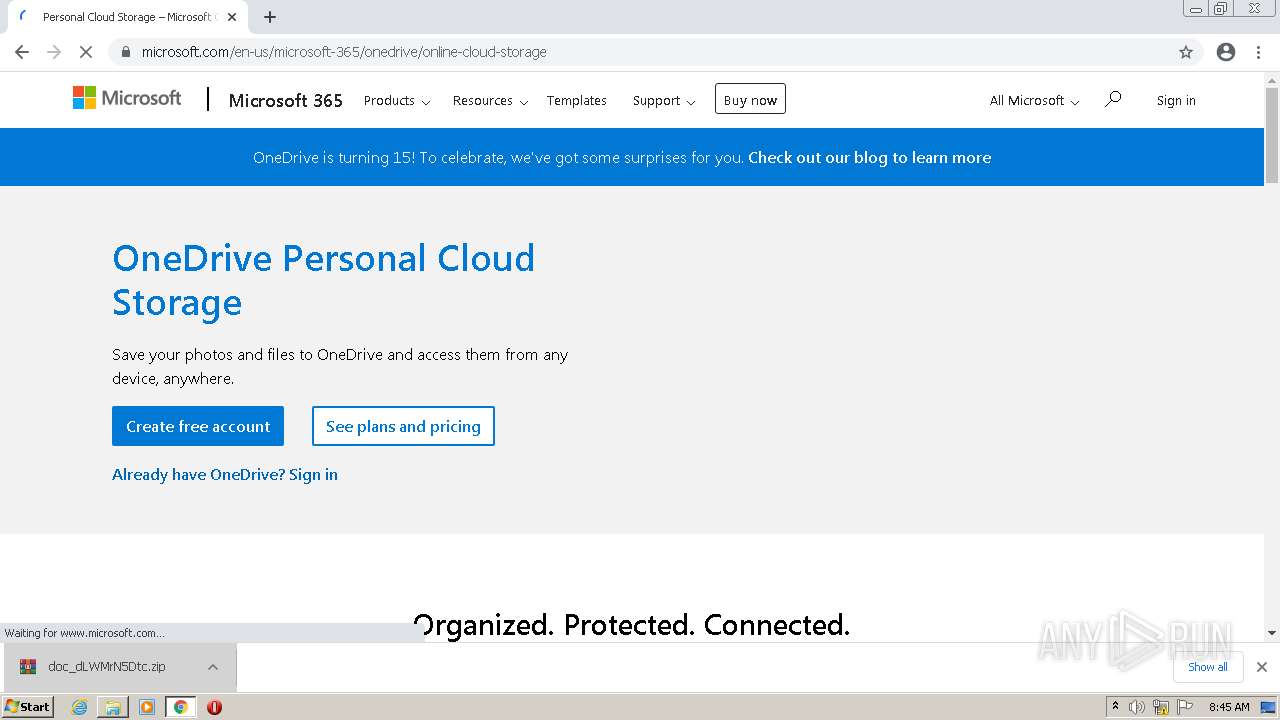Click the address bar URL

click(x=344, y=52)
